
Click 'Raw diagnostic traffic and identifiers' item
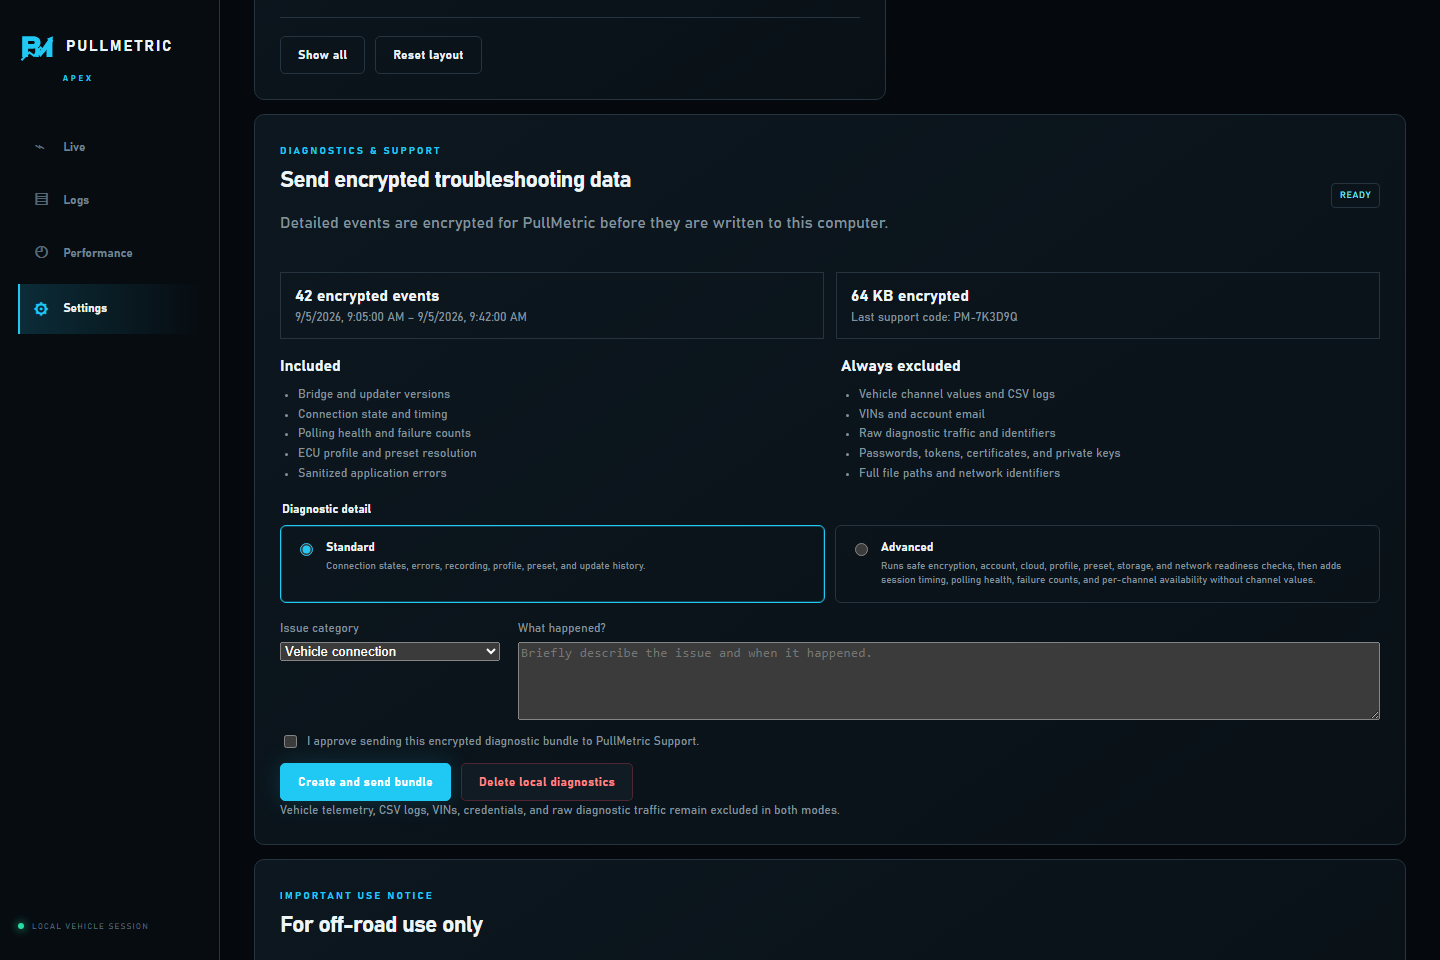957,433
